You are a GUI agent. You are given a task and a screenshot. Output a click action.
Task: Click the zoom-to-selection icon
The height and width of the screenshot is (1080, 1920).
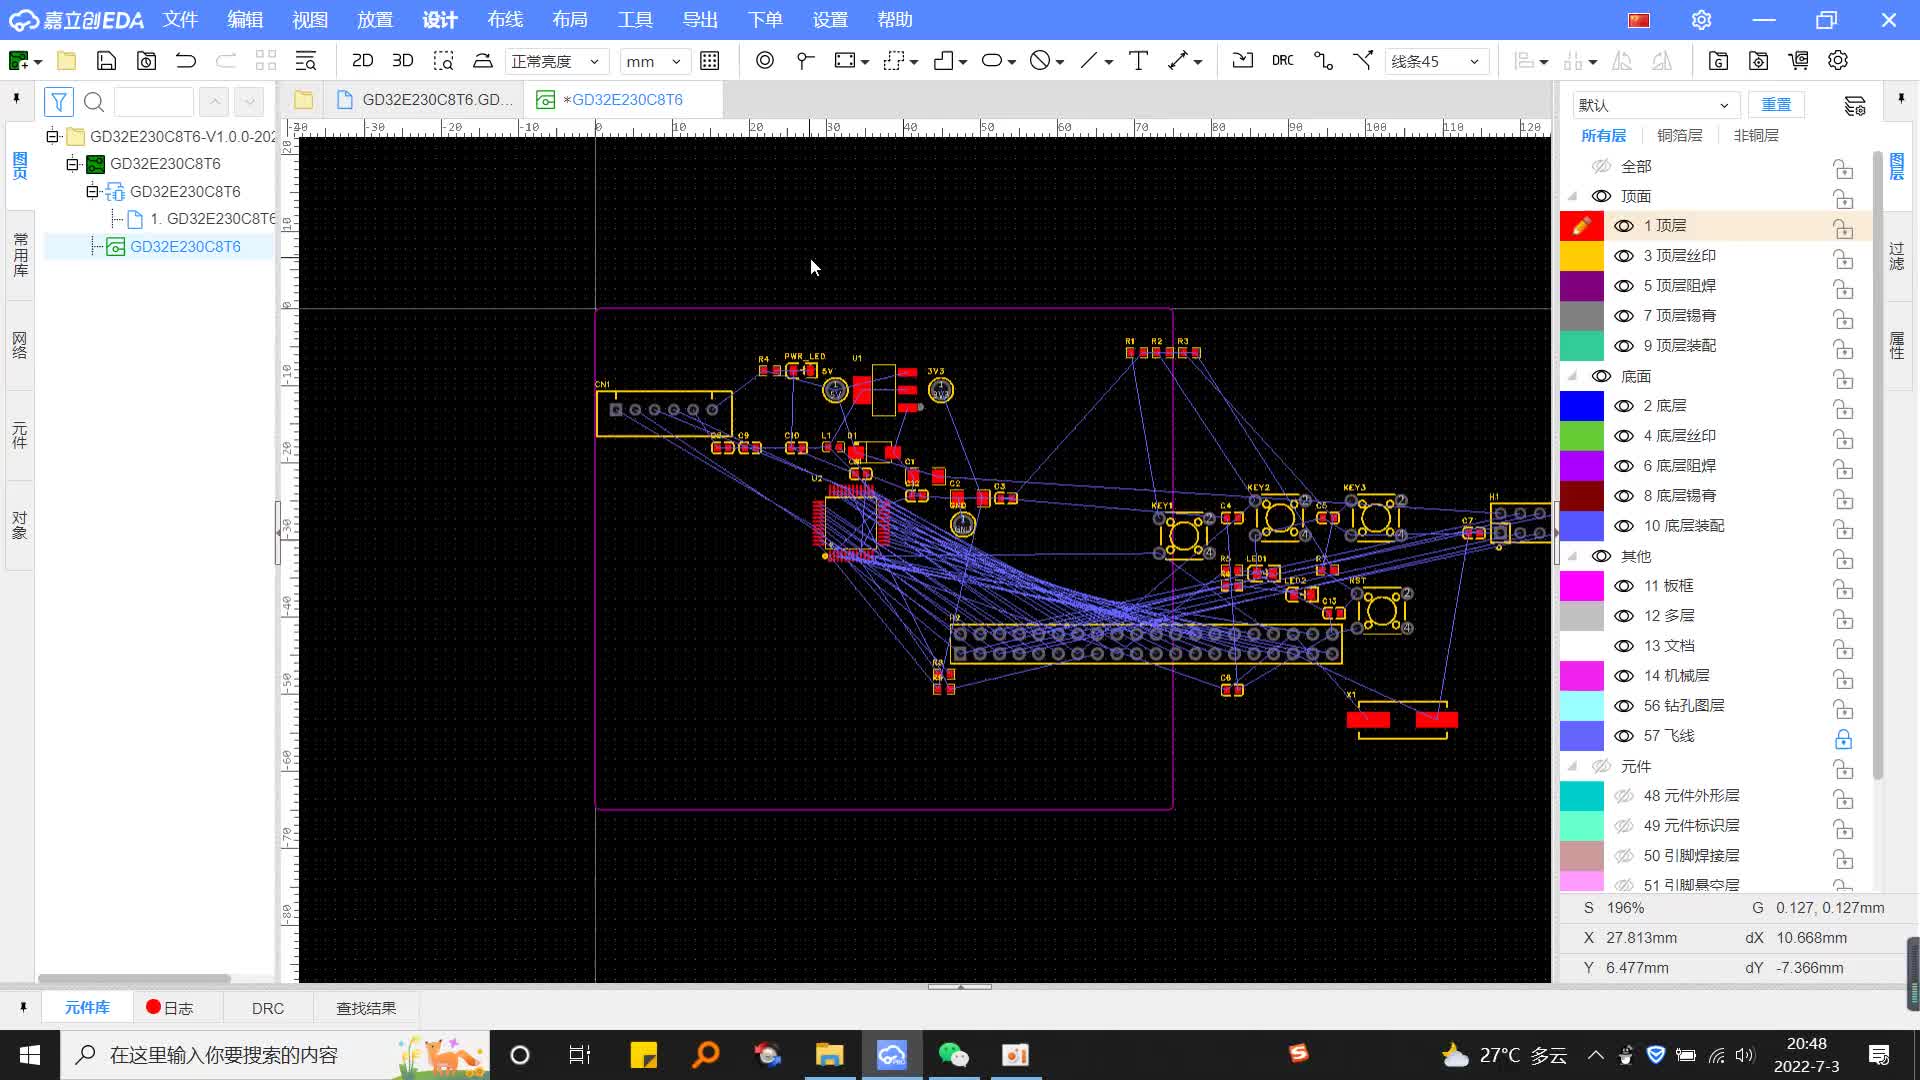click(443, 61)
